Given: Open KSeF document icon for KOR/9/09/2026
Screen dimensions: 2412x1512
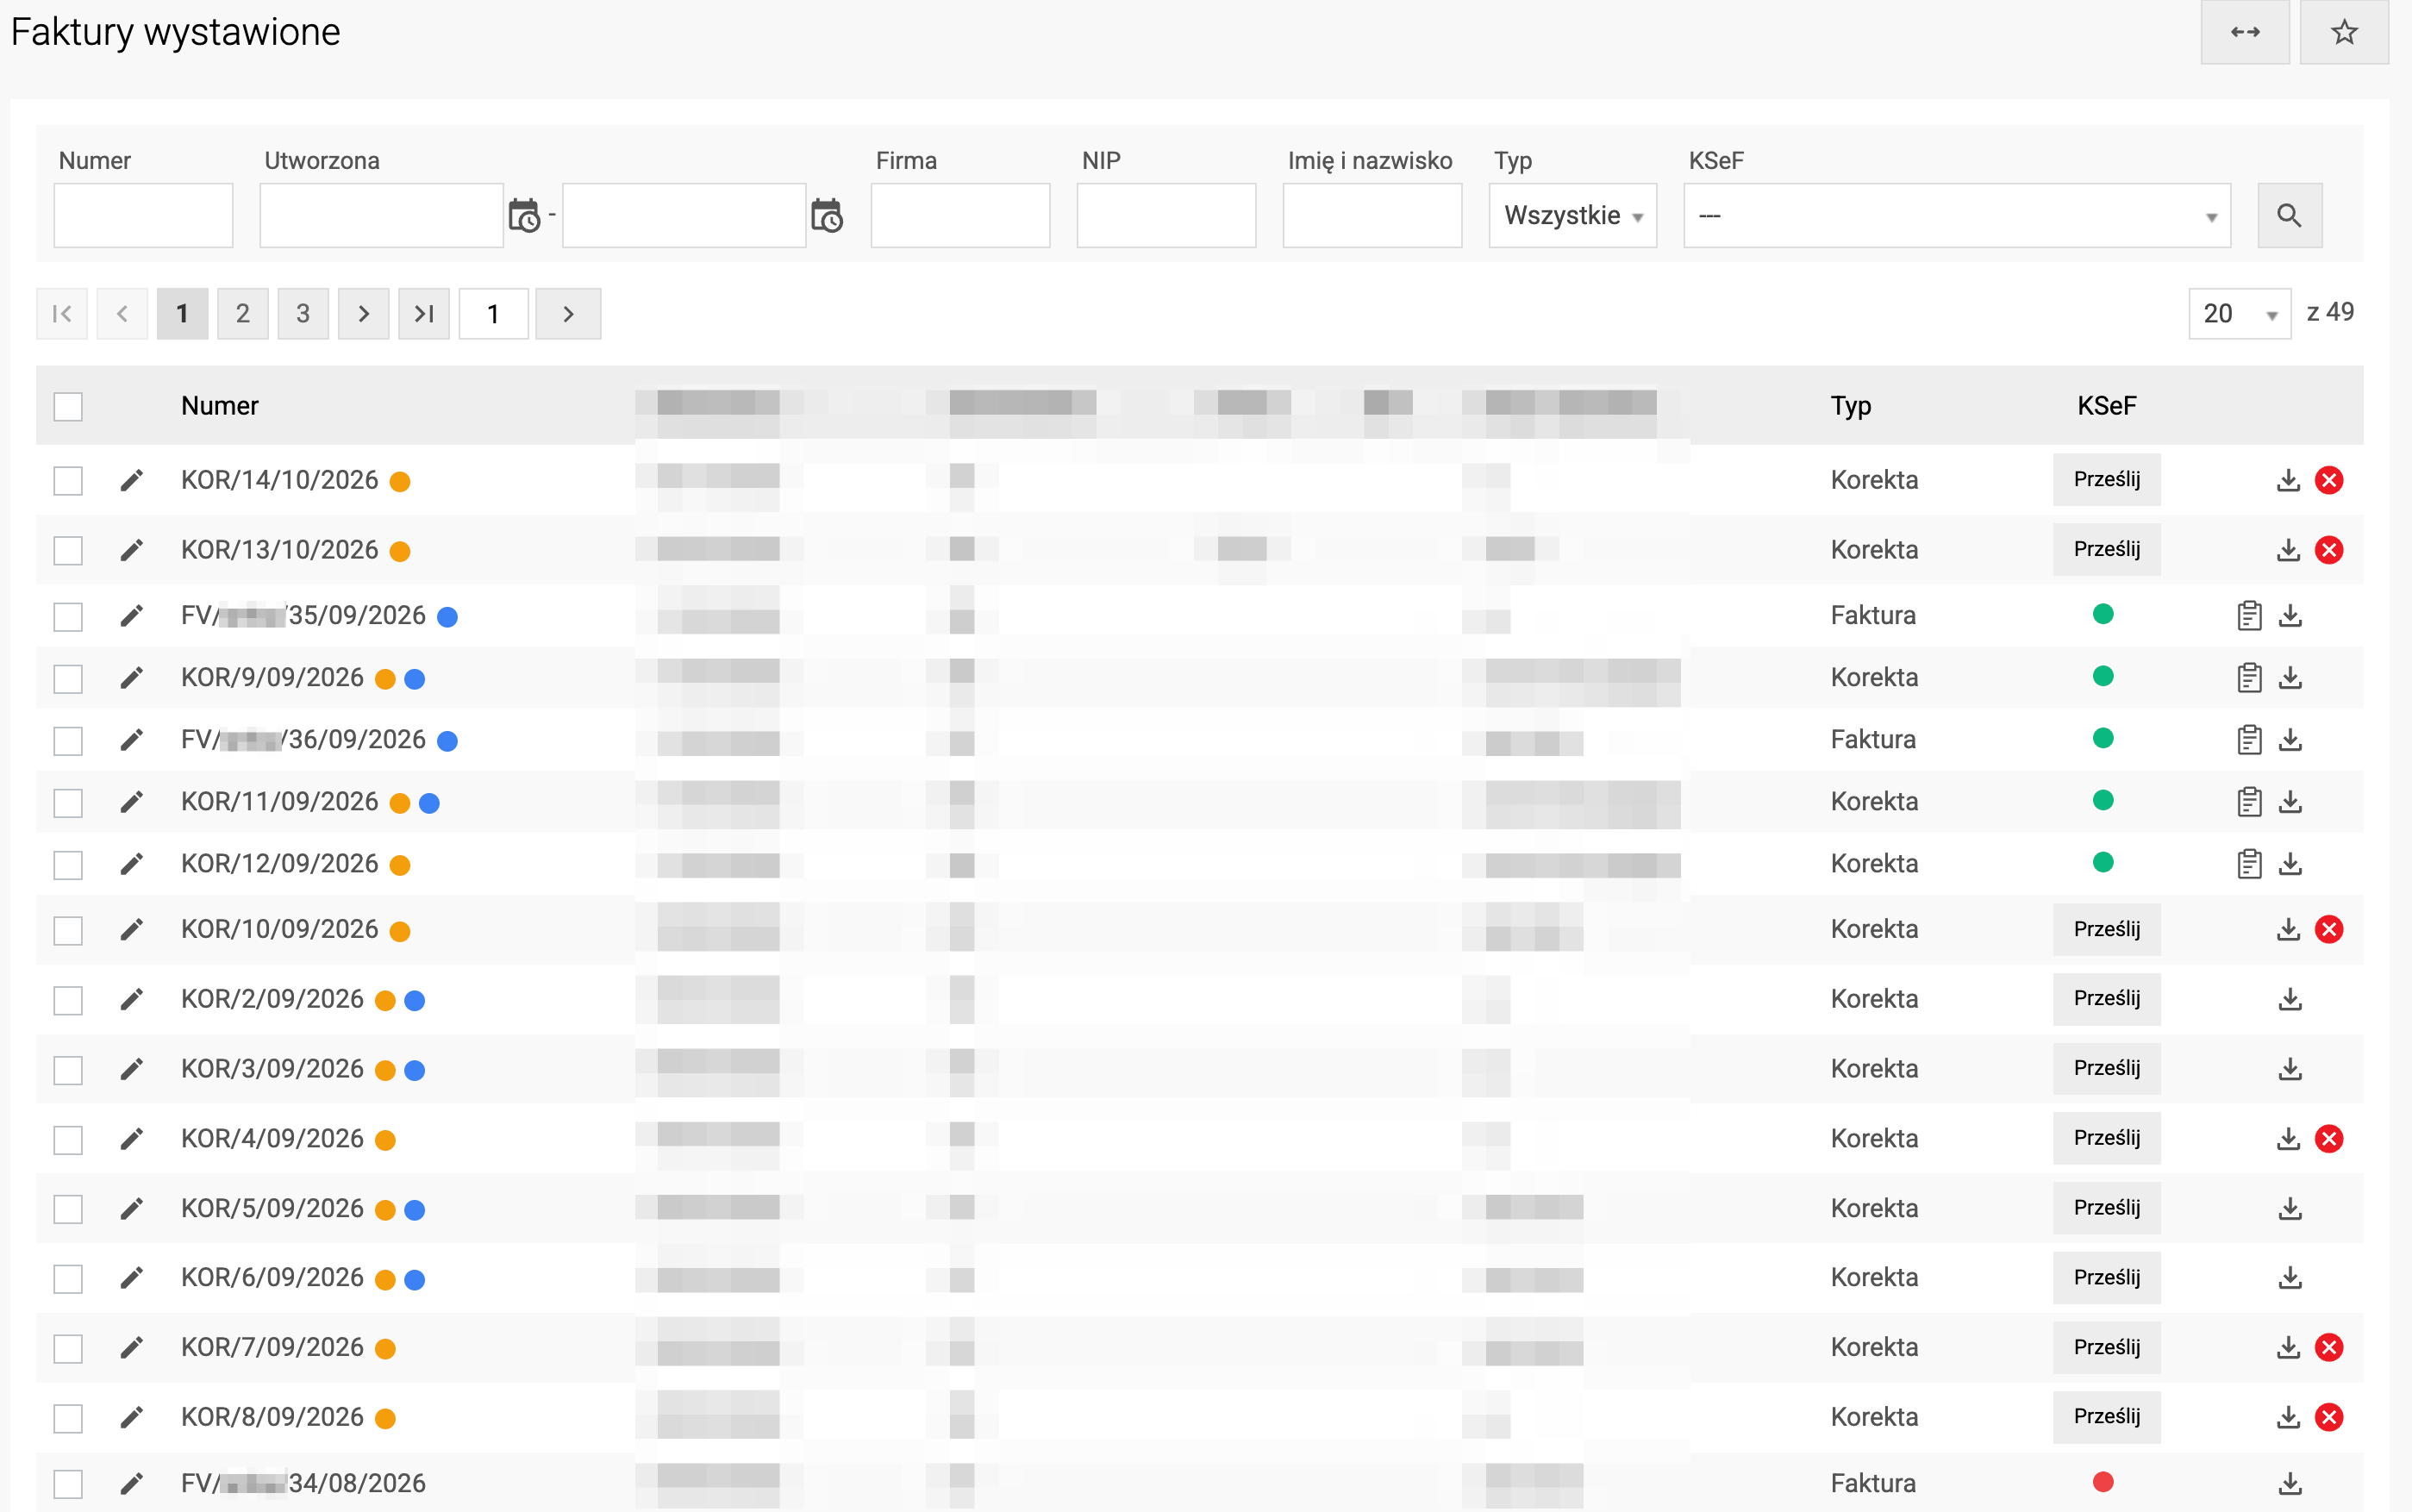Looking at the screenshot, I should [x=2249, y=678].
